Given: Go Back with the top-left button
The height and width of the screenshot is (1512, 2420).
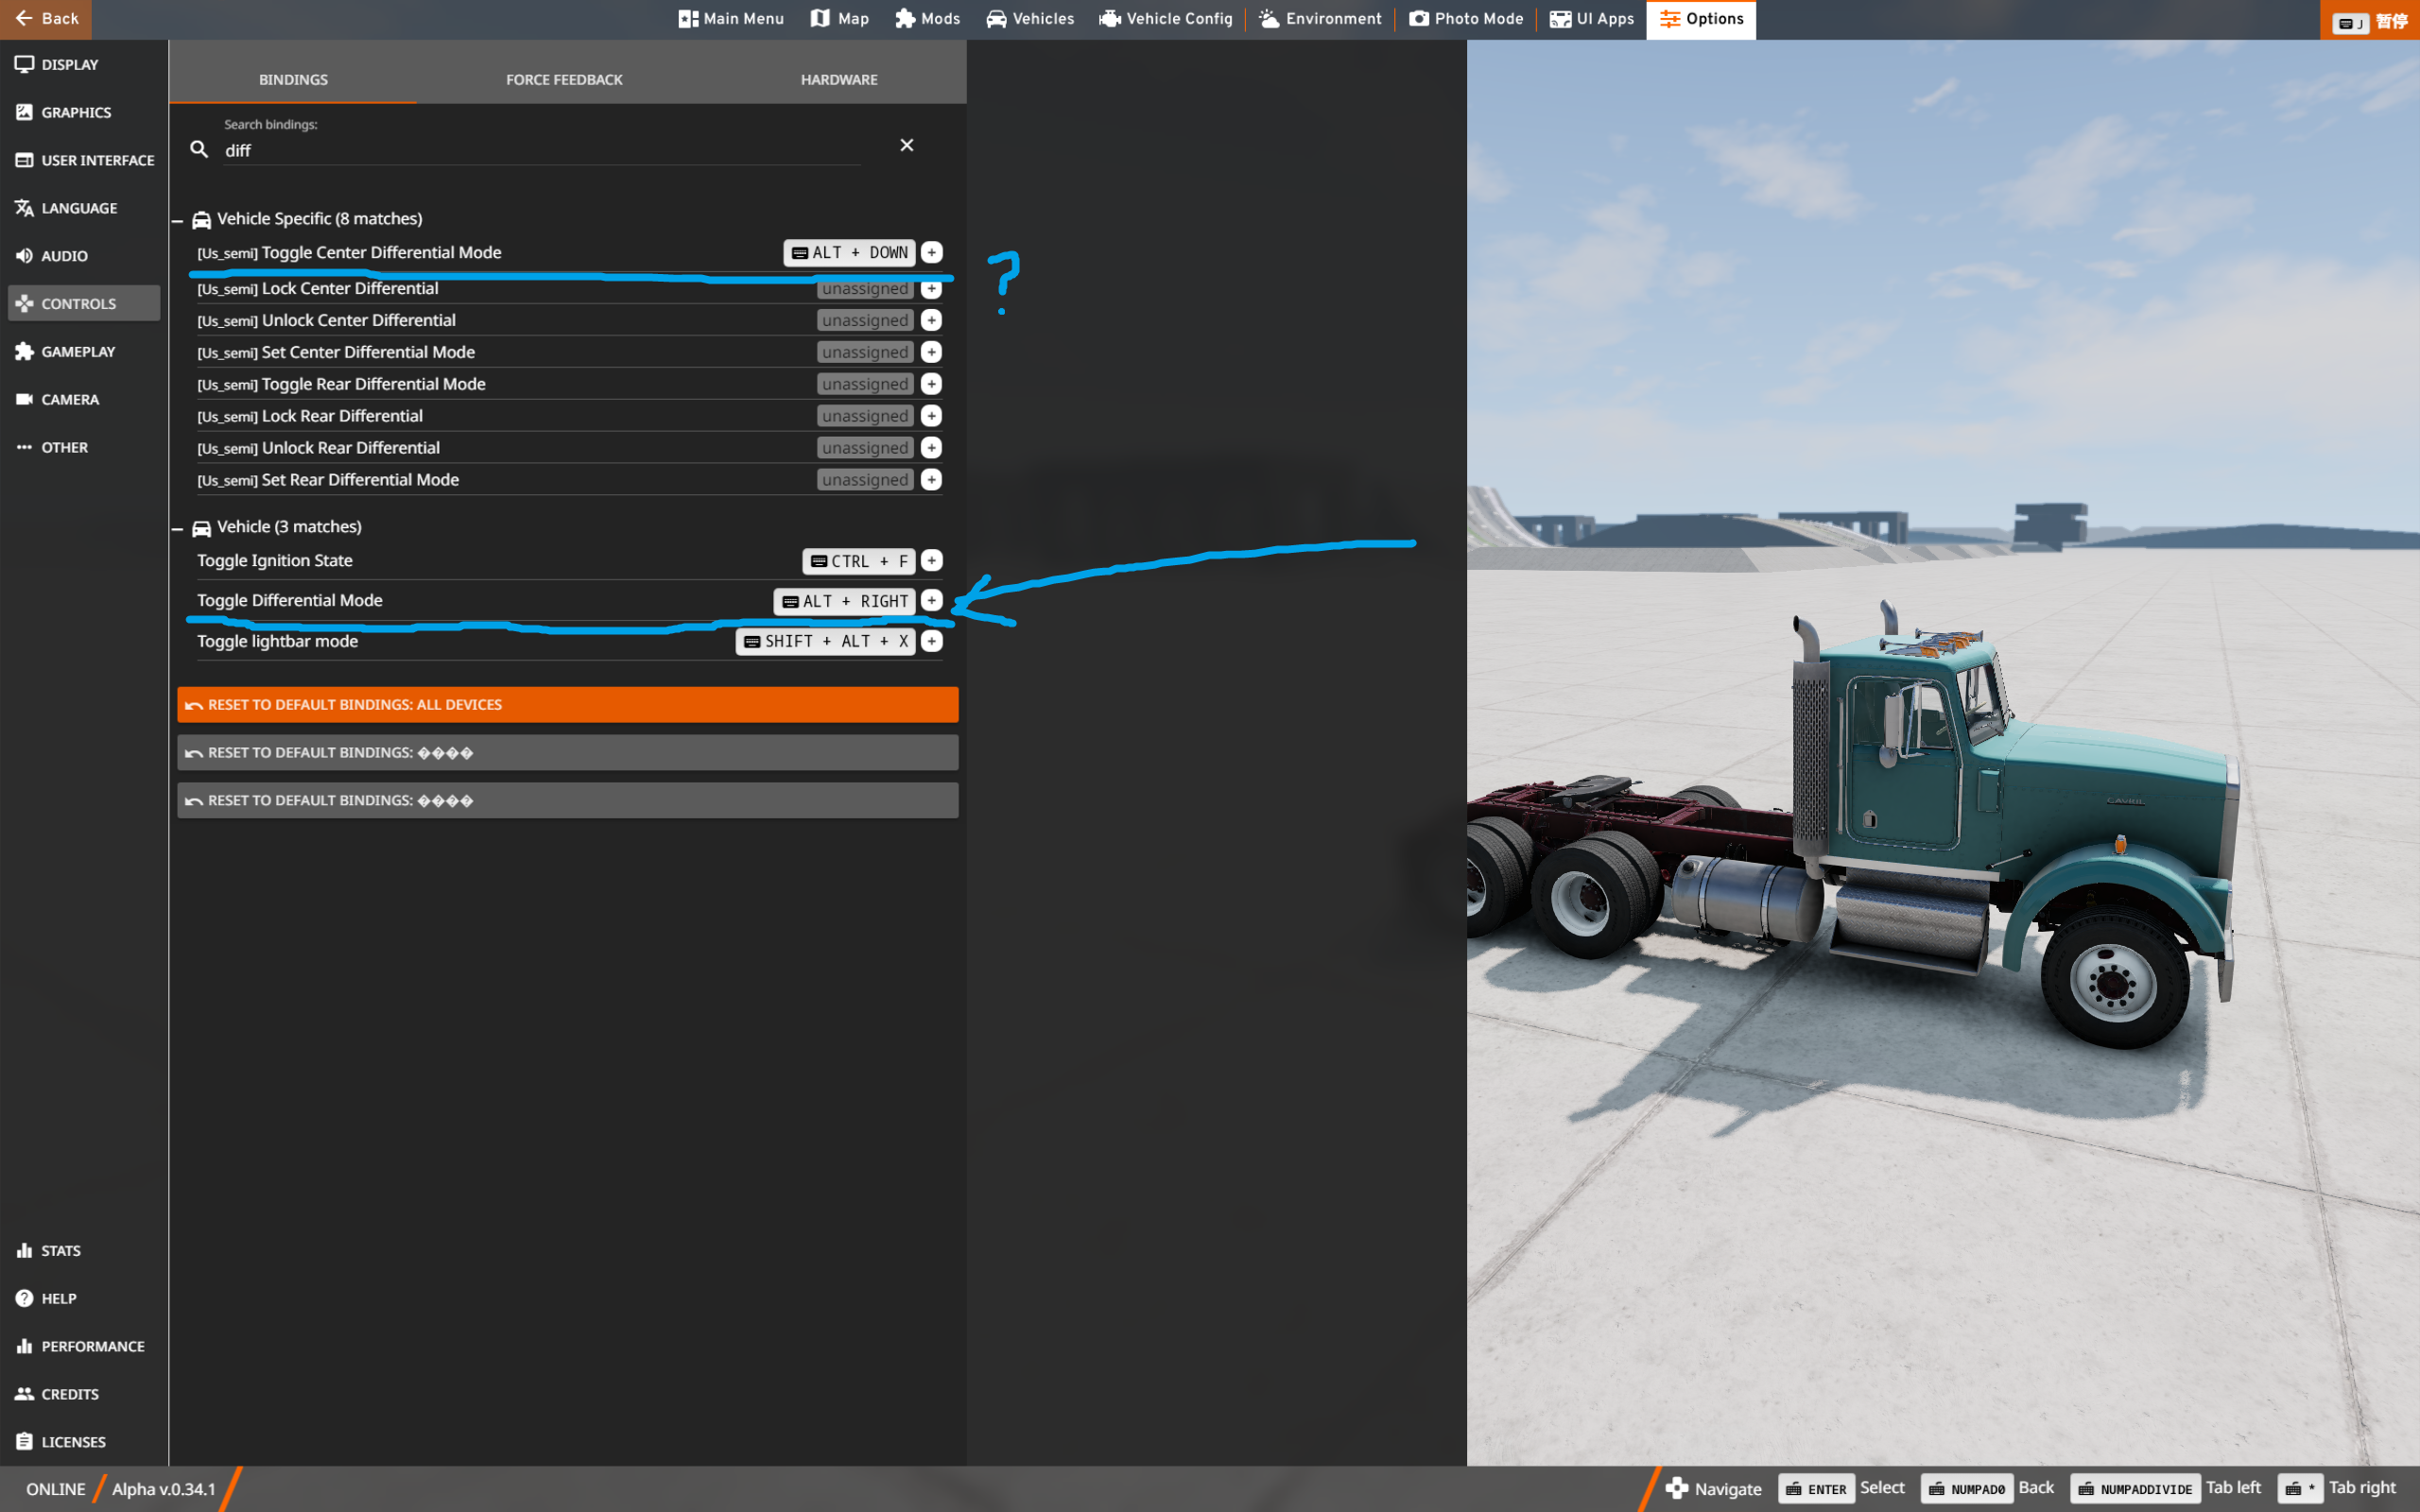Looking at the screenshot, I should [46, 19].
